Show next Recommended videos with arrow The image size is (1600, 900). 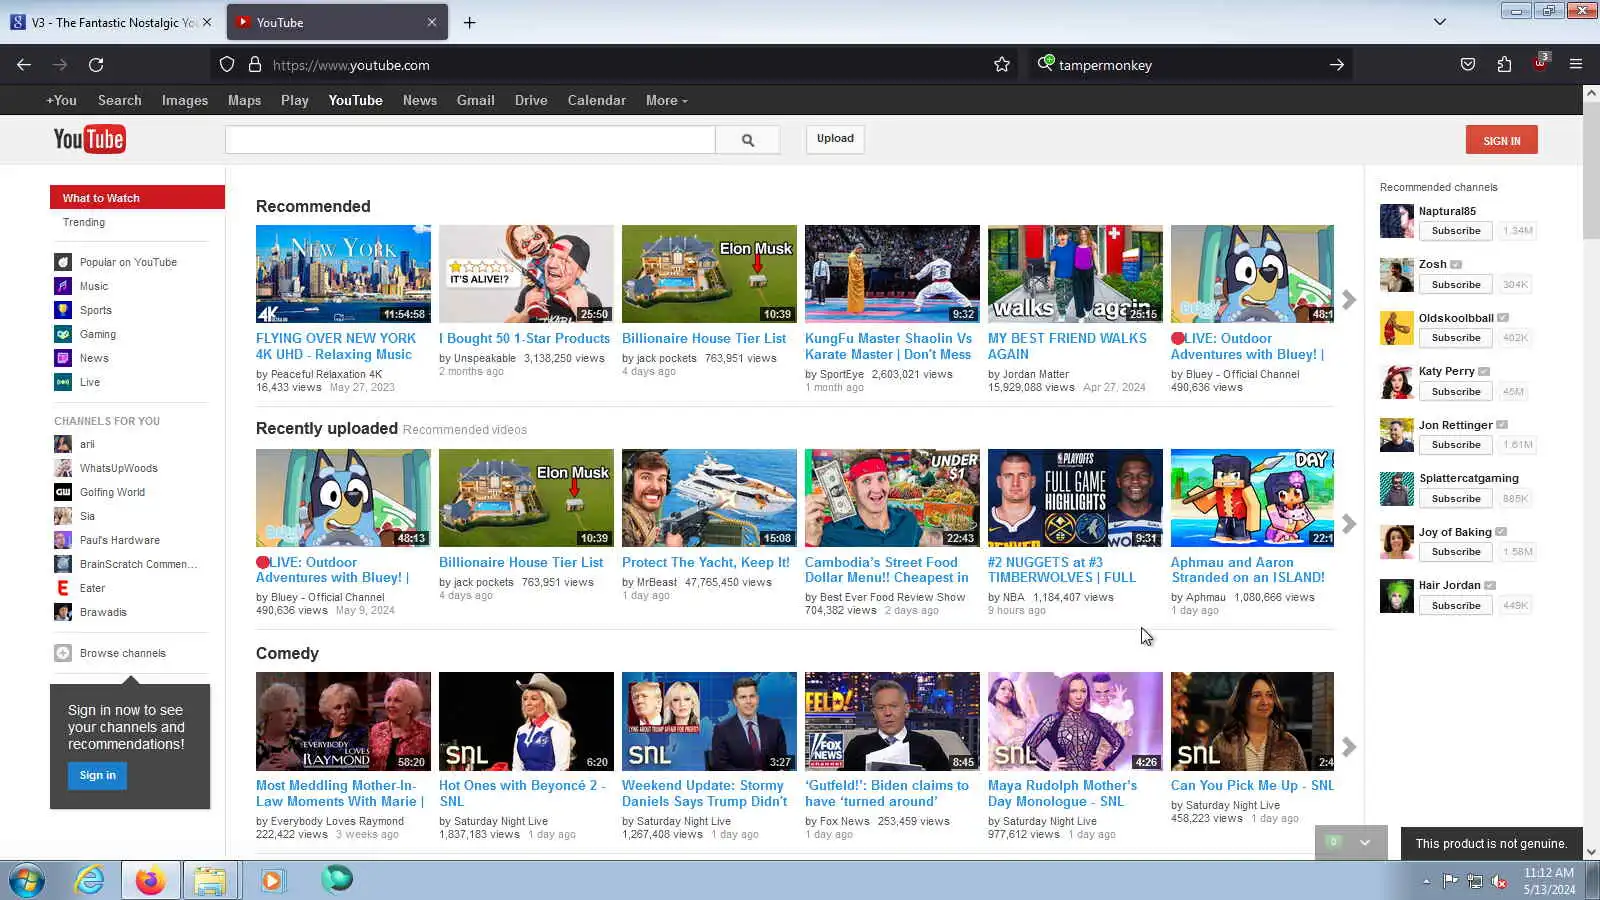[x=1349, y=300]
